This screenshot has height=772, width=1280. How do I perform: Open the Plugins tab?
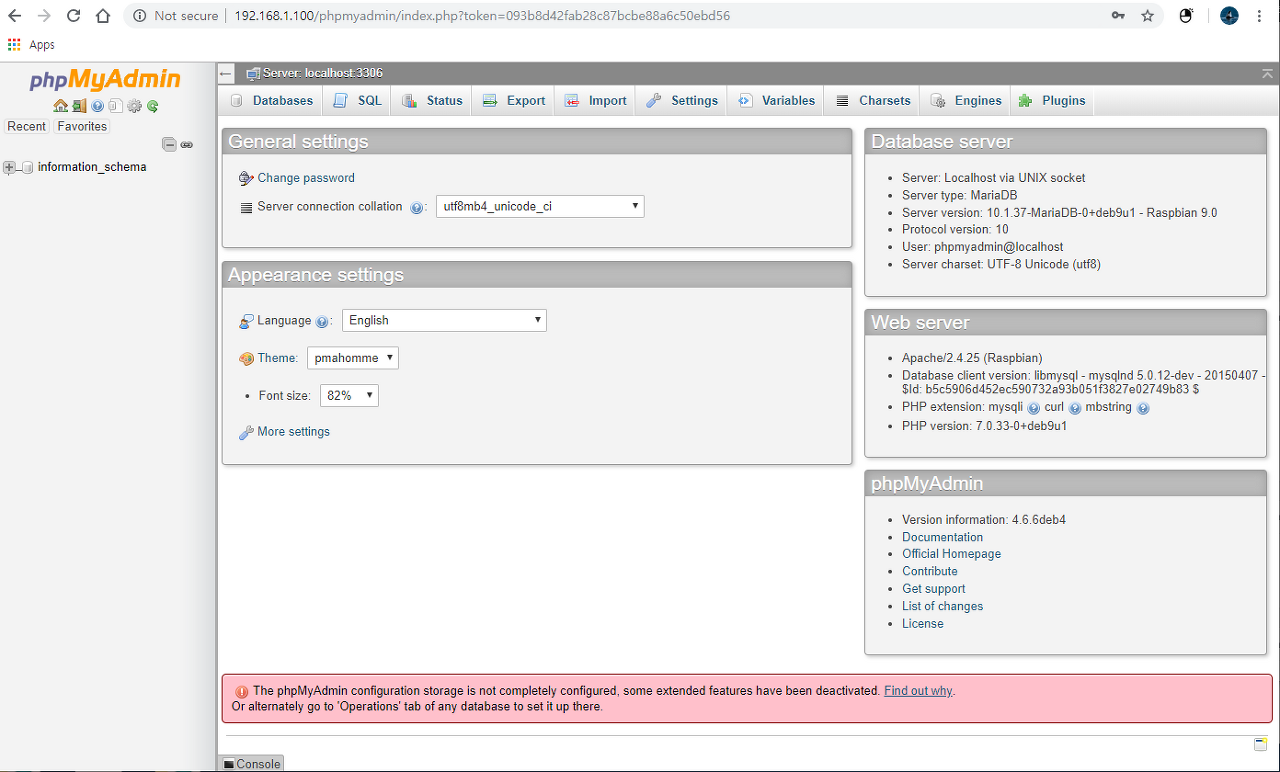pos(1052,101)
